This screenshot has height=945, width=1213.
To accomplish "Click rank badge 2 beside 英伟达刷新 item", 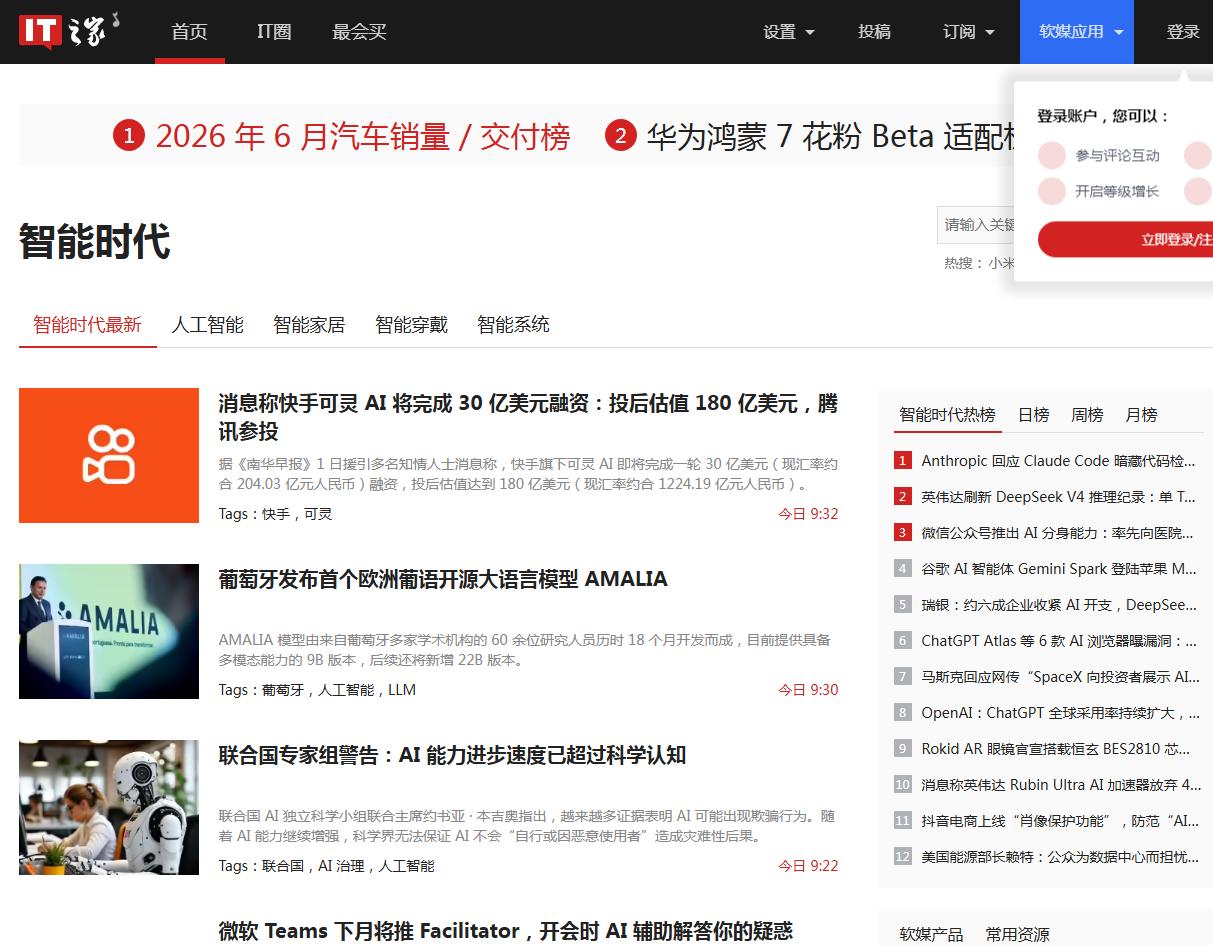I will [x=903, y=497].
